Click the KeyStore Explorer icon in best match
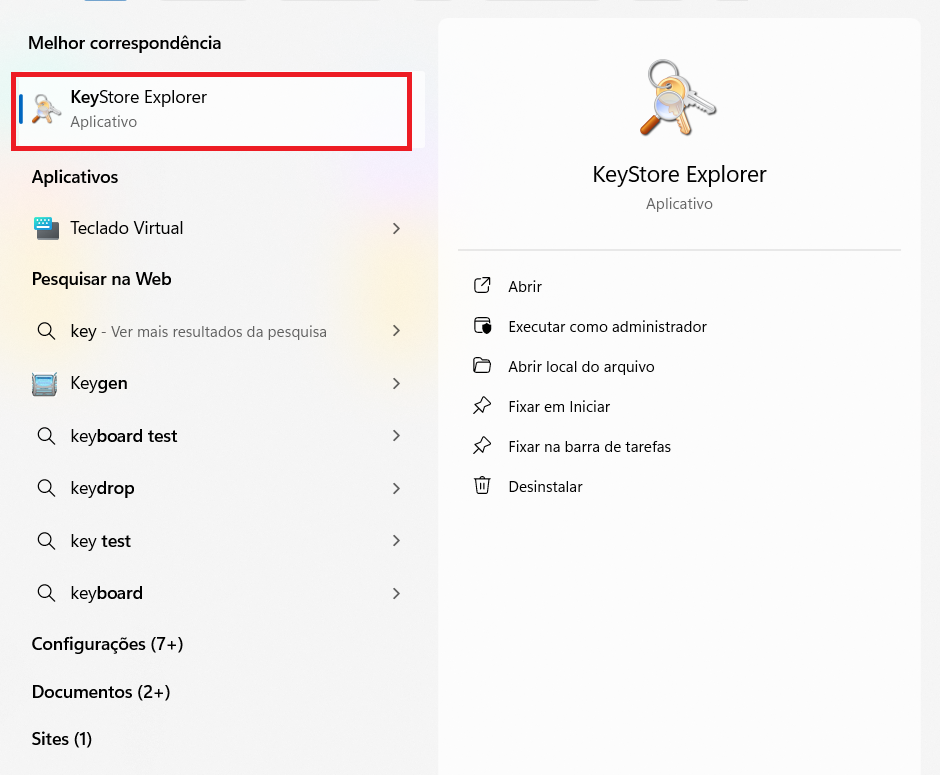This screenshot has height=775, width=940. pos(46,109)
